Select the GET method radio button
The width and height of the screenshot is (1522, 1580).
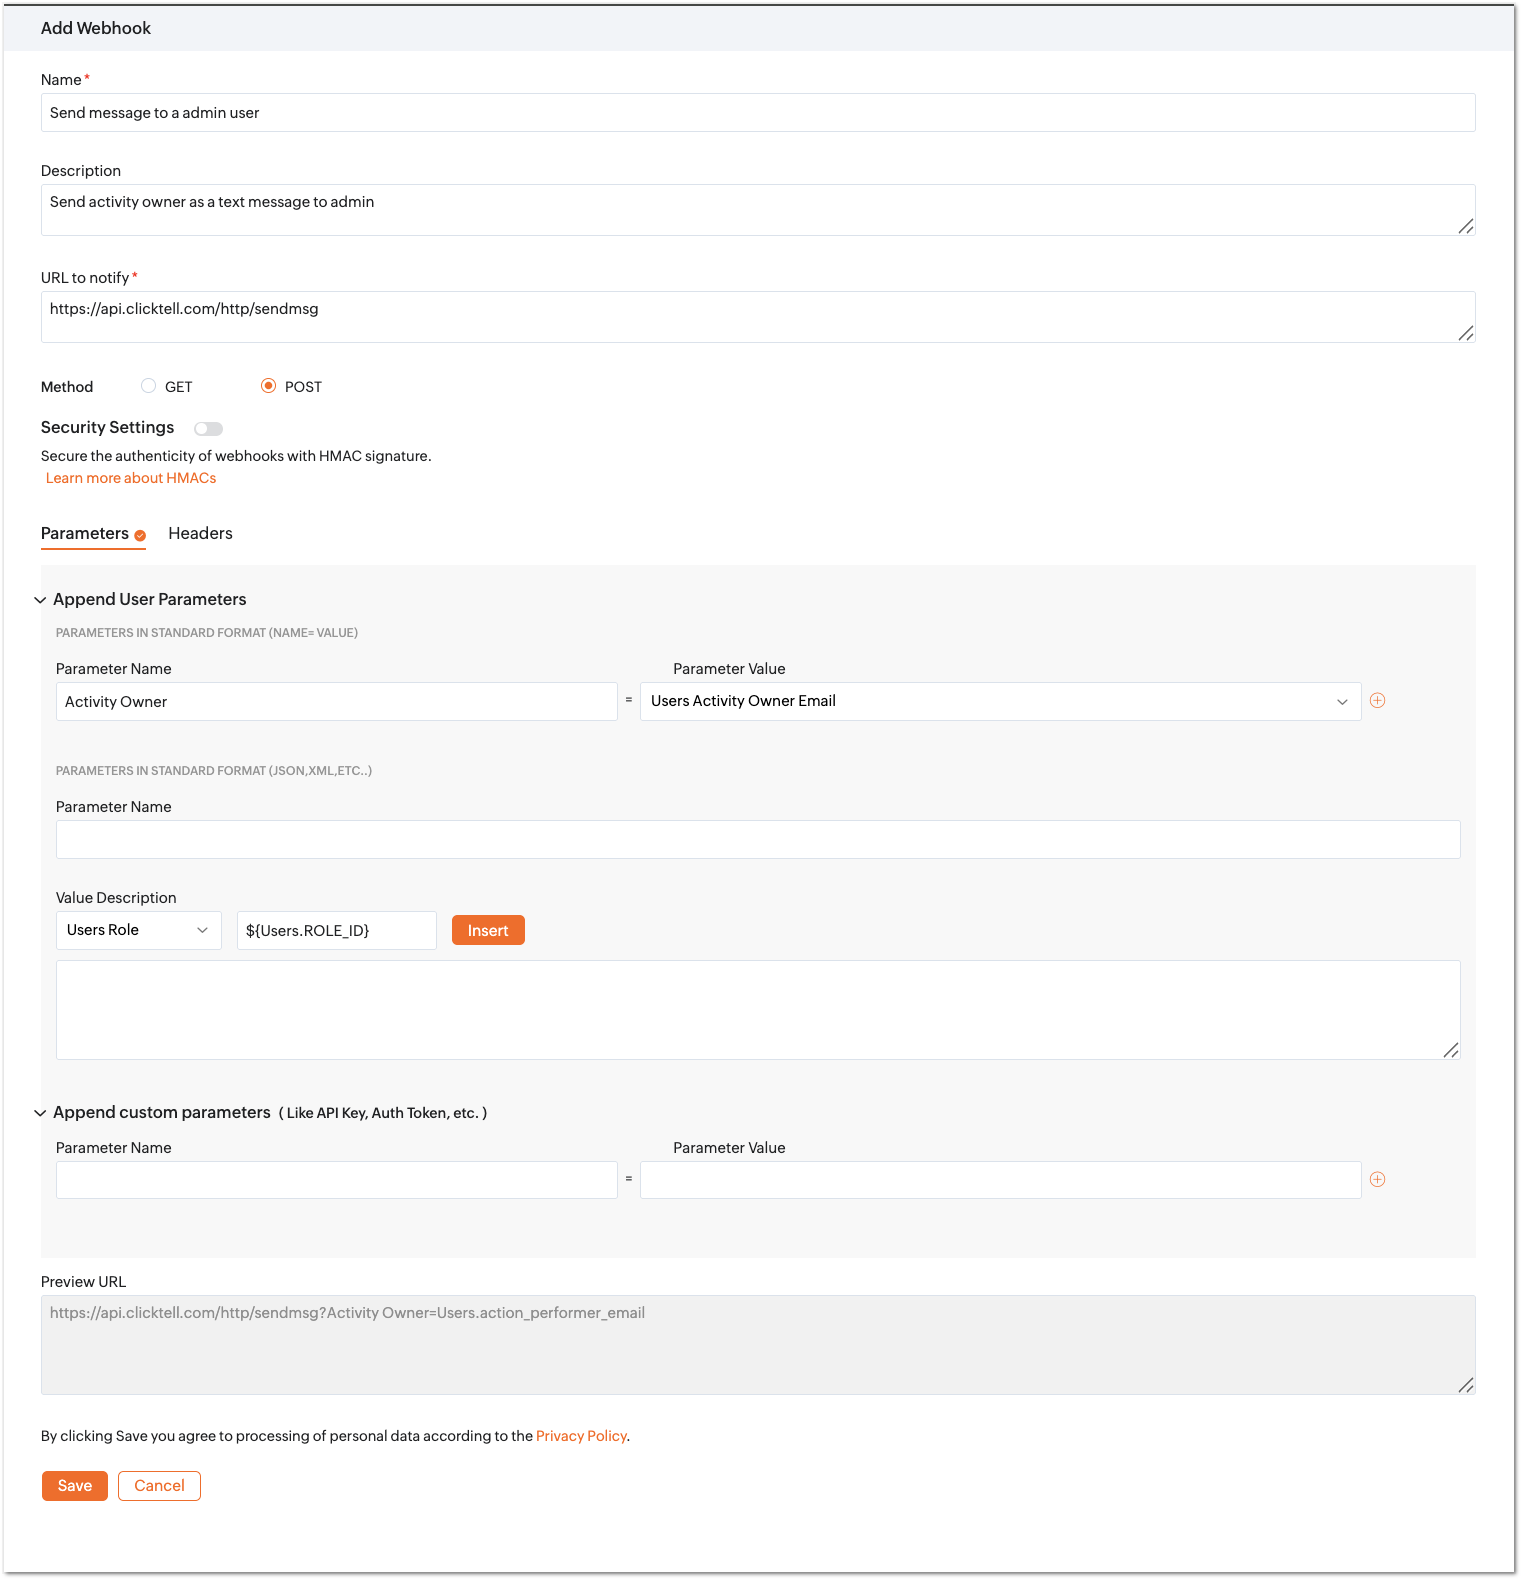148,386
